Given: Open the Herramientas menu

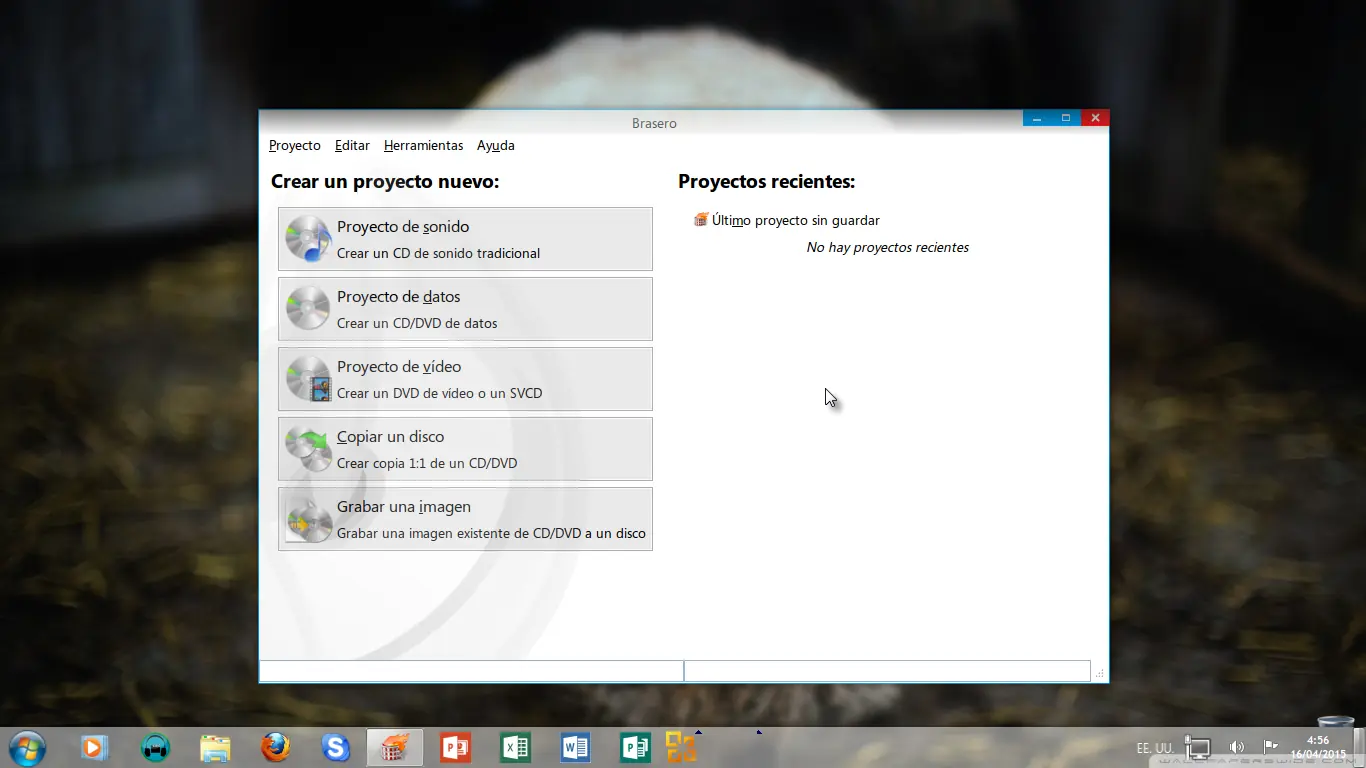Looking at the screenshot, I should pyautogui.click(x=424, y=146).
